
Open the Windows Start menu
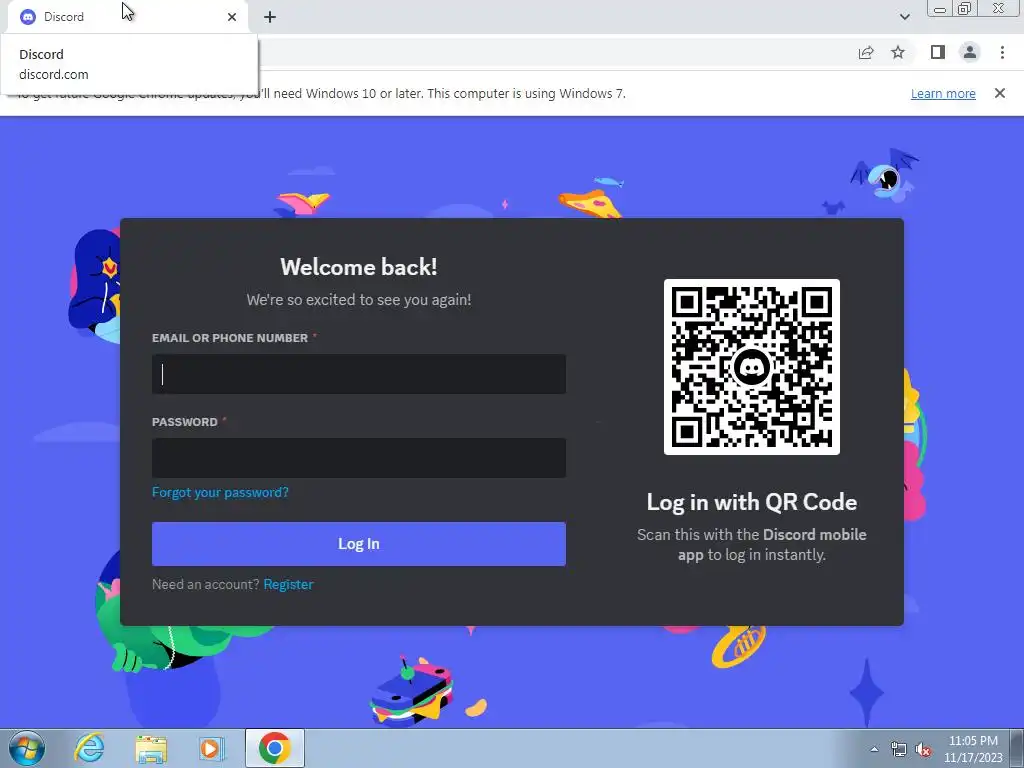(27, 748)
